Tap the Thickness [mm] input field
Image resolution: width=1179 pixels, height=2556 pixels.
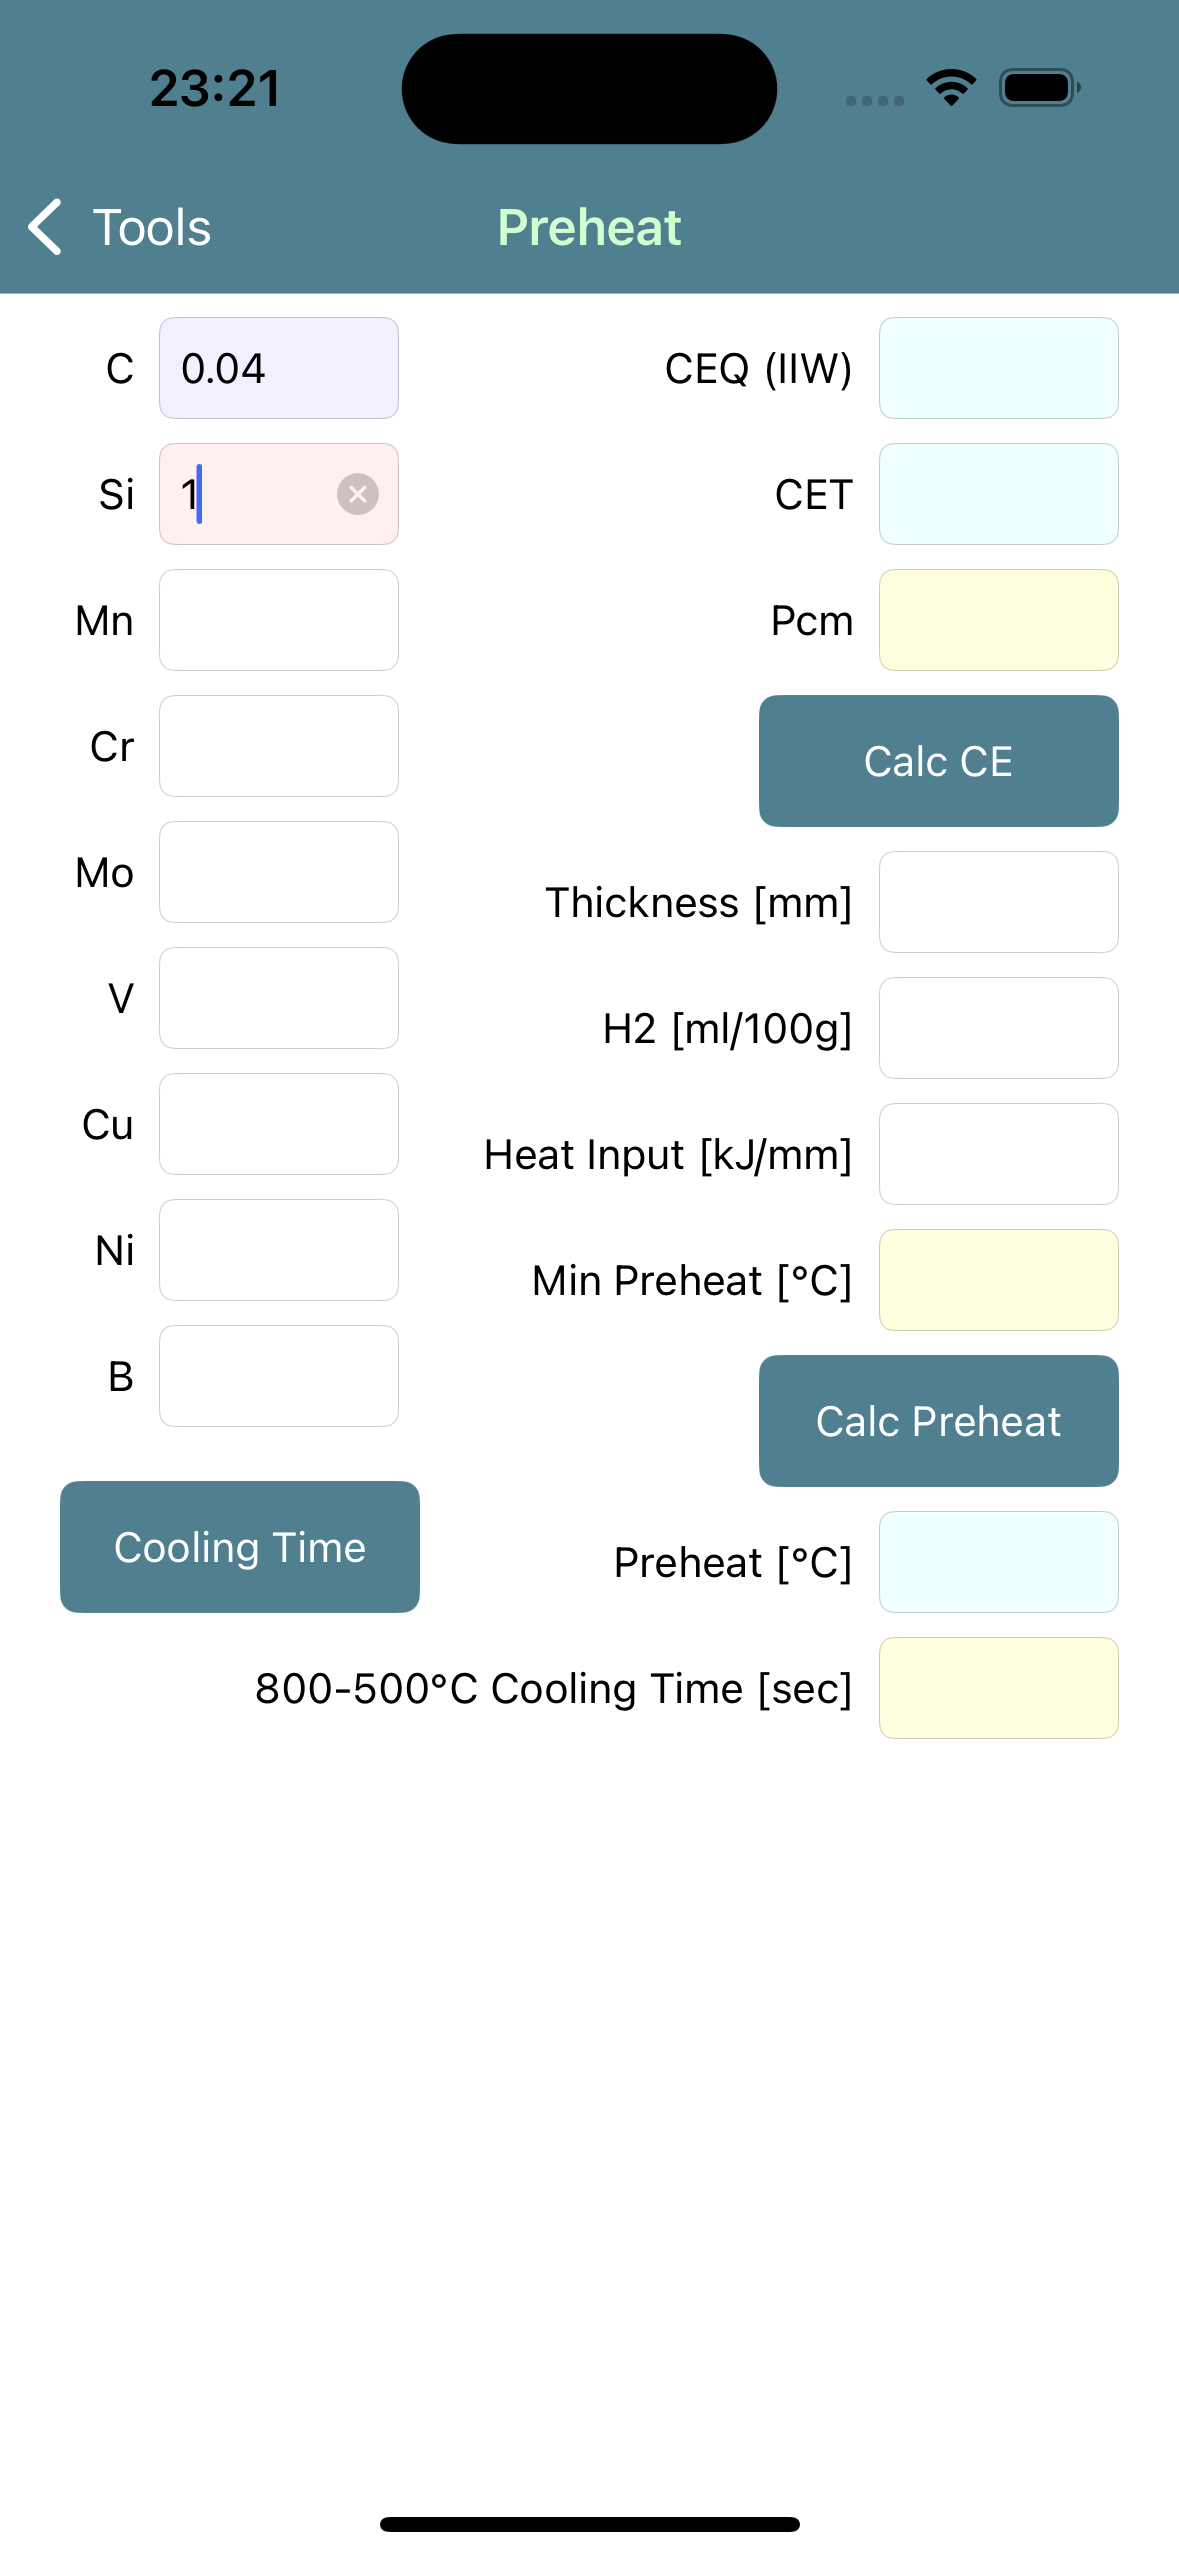tap(999, 902)
